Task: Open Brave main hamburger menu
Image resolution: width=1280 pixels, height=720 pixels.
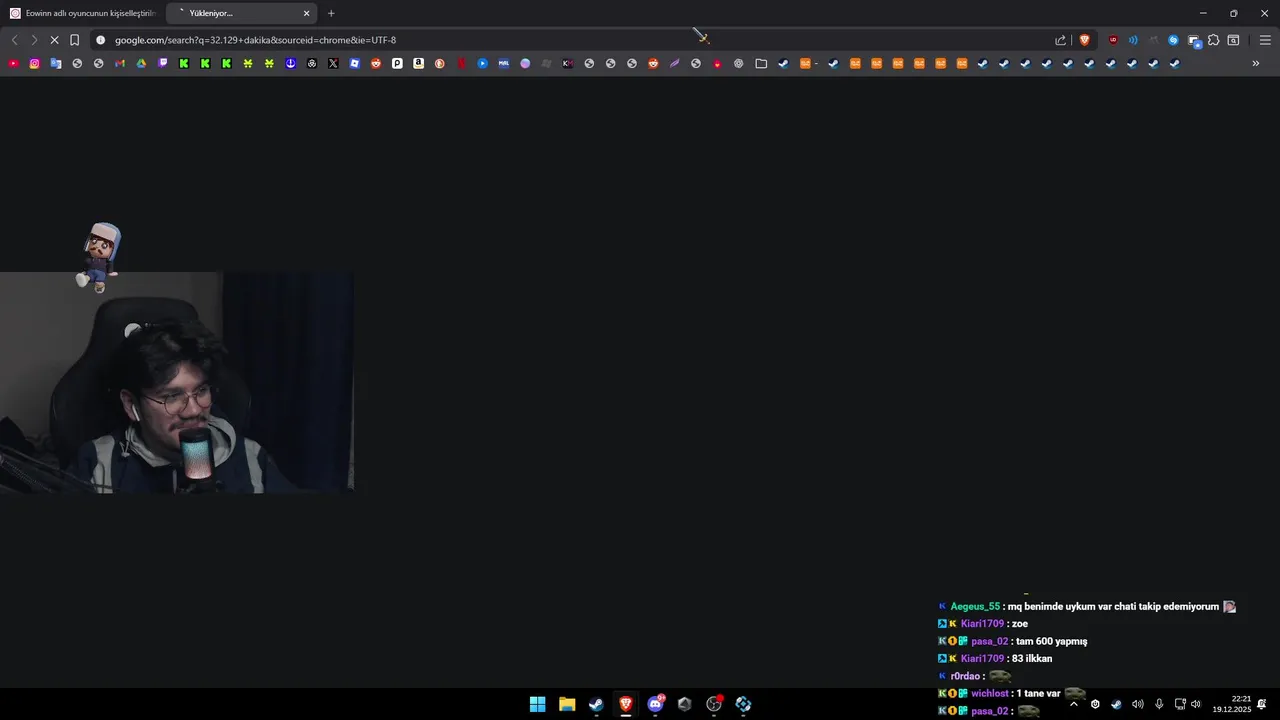Action: coord(1265,40)
